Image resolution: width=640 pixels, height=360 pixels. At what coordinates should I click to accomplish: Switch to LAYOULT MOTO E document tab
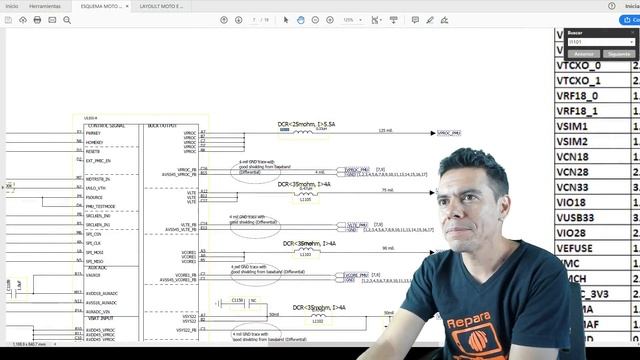coord(161,6)
